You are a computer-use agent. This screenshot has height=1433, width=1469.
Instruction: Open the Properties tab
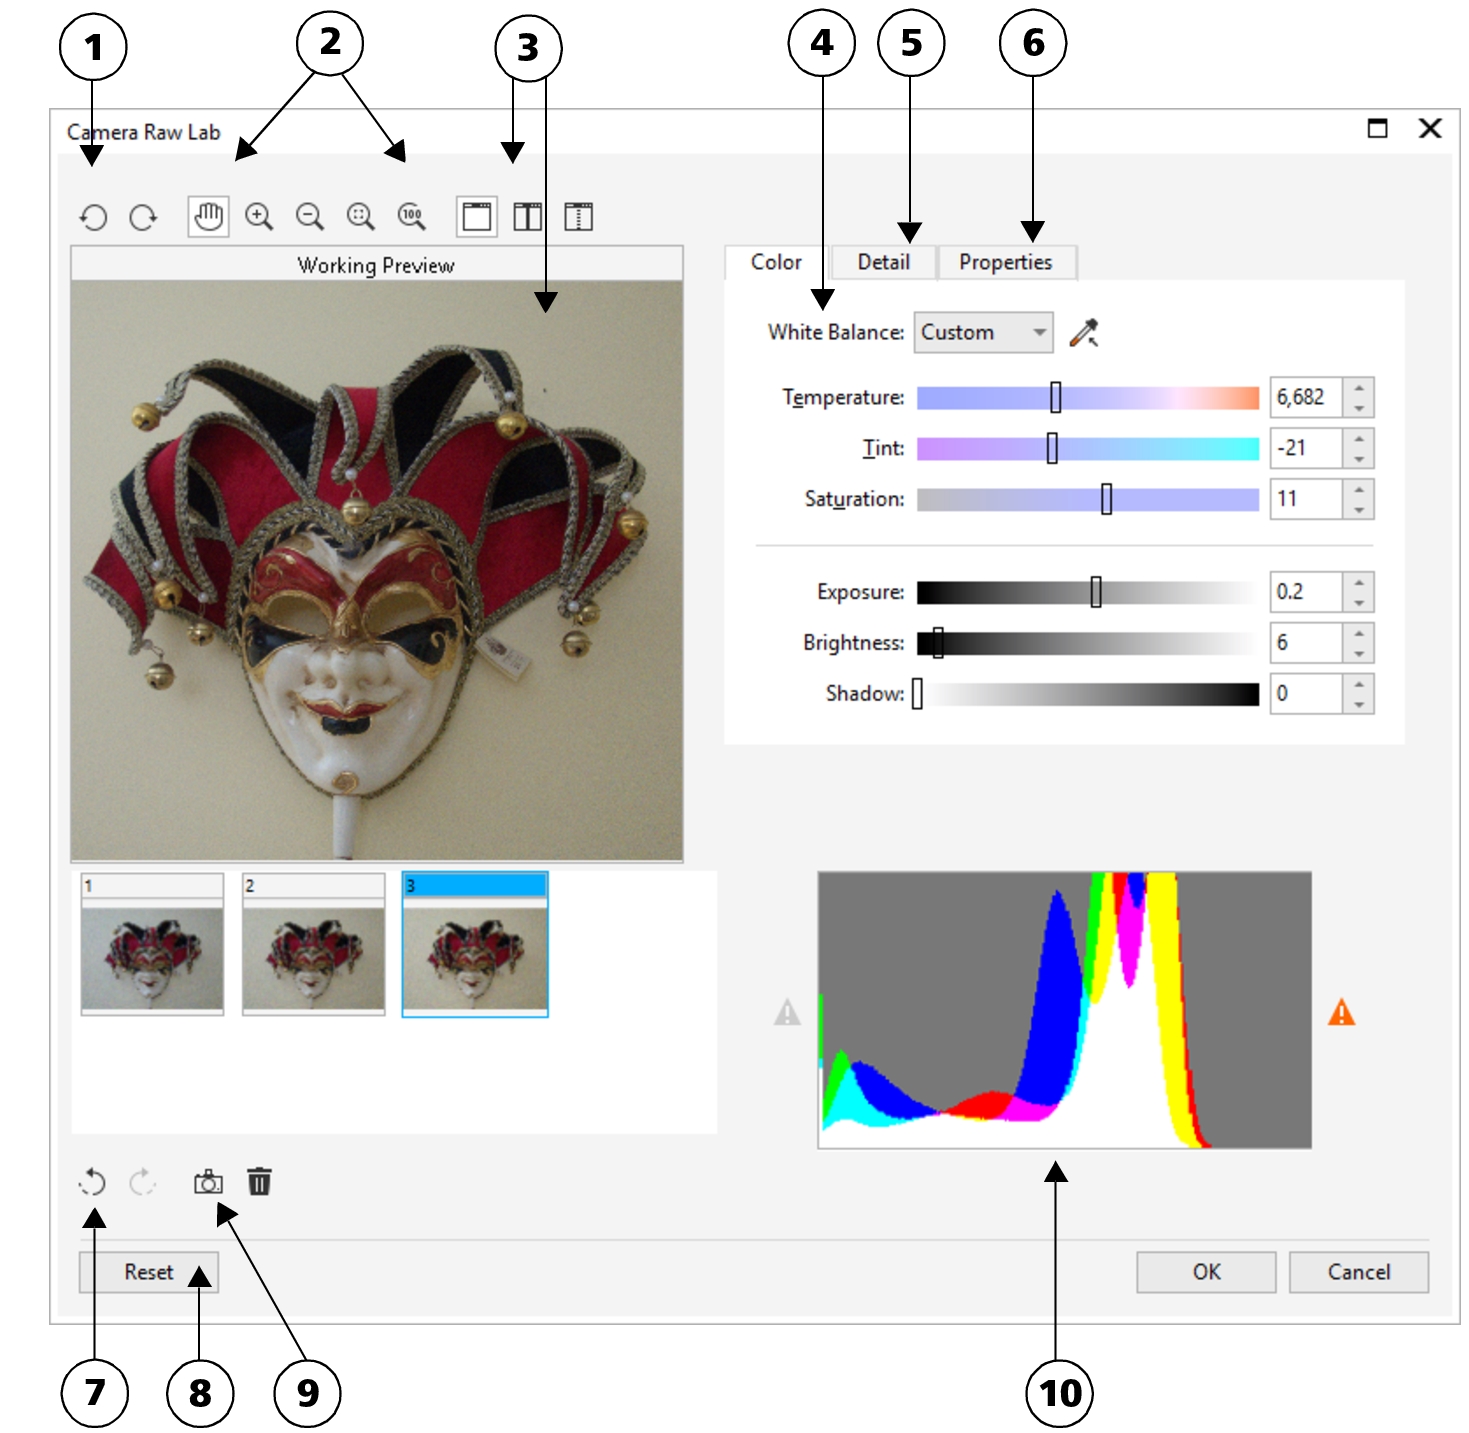click(x=1005, y=262)
